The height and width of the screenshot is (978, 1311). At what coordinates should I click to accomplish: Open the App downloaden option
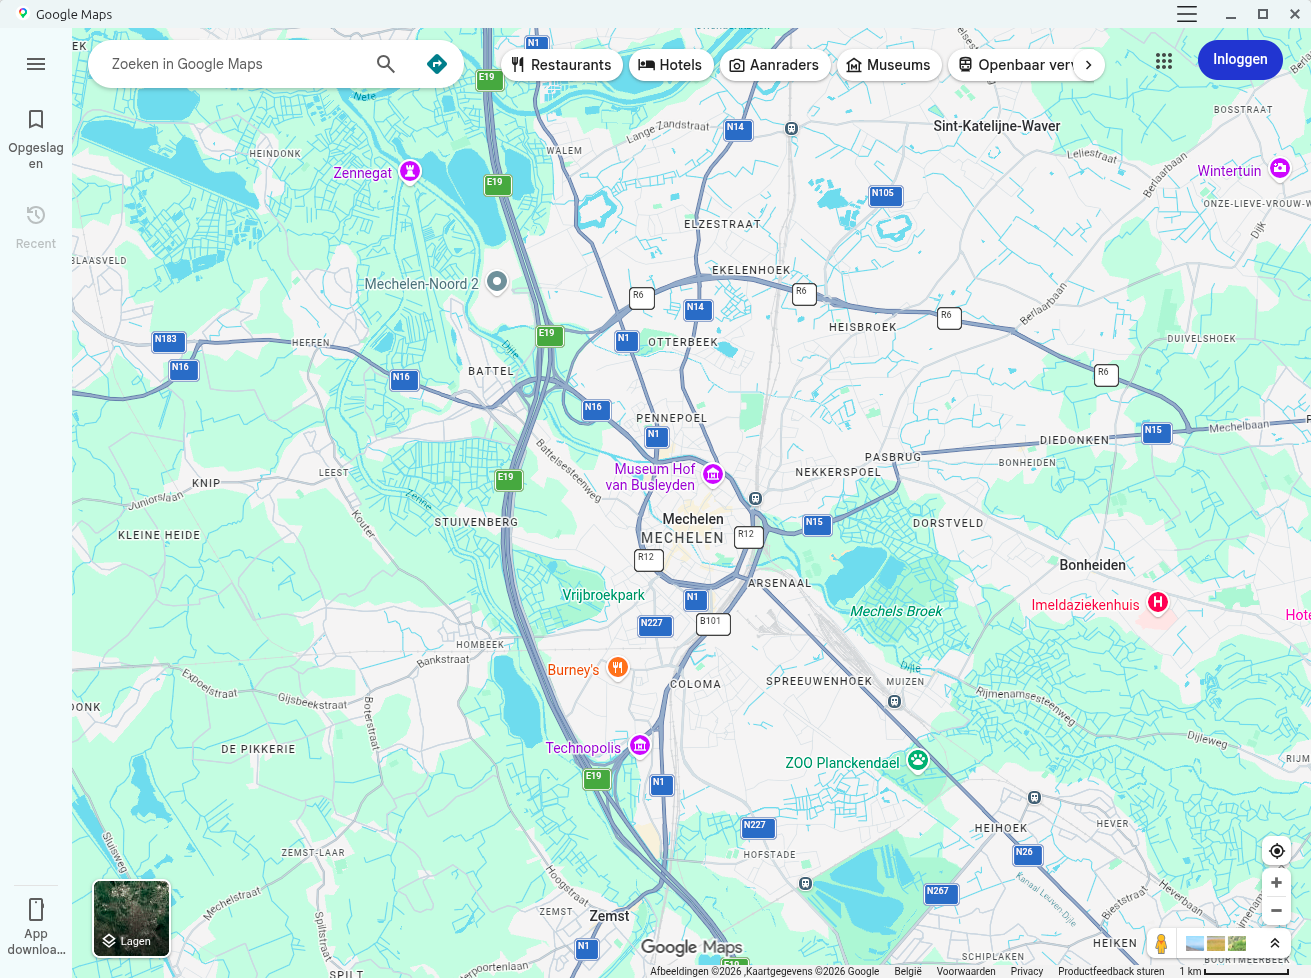36,926
